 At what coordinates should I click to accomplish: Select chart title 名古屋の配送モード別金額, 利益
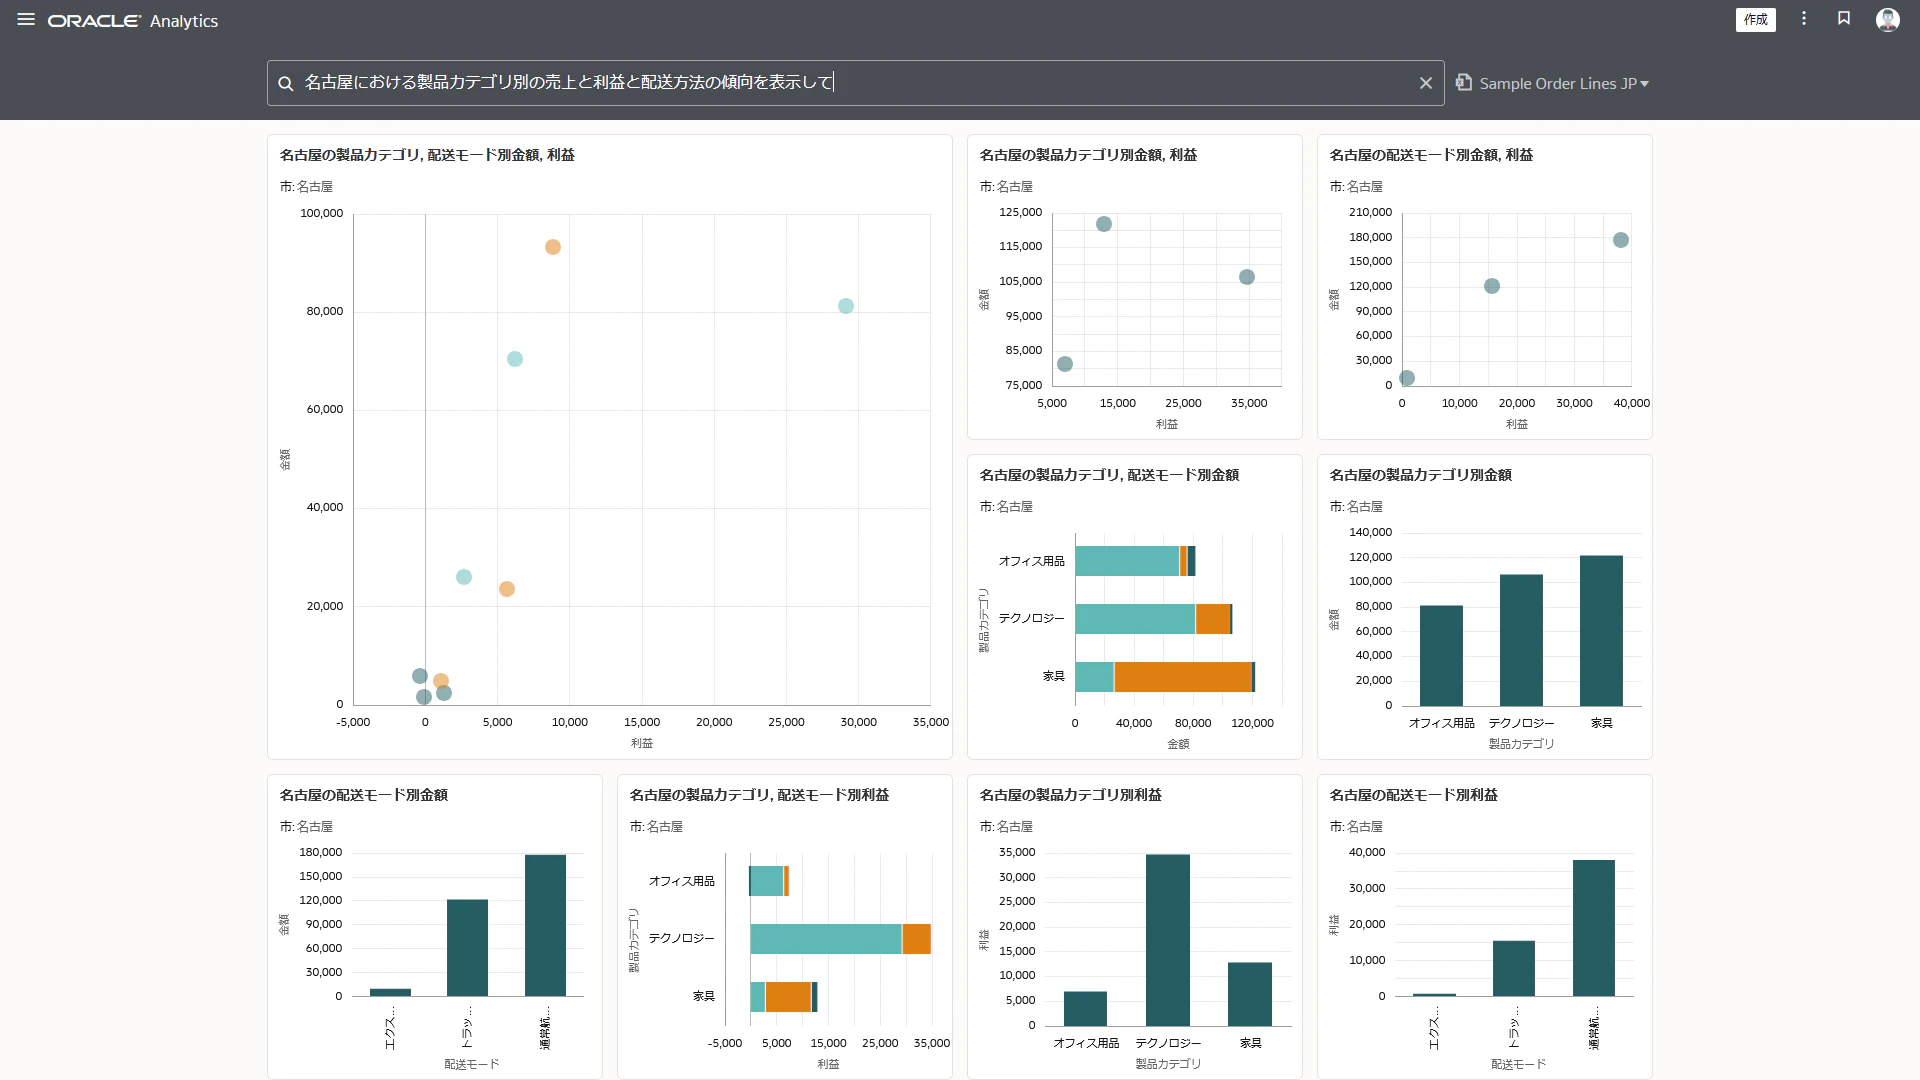(x=1431, y=155)
